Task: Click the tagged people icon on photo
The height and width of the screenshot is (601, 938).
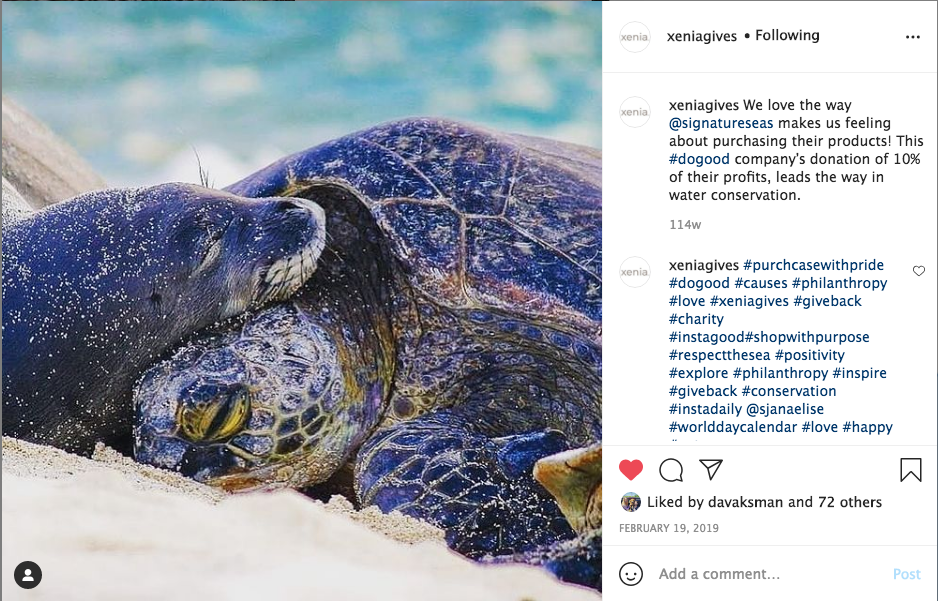Action: (x=28, y=575)
